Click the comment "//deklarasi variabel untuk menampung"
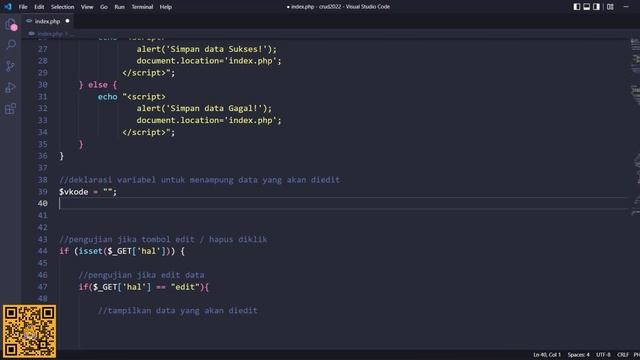This screenshot has width=640, height=360. coord(146,180)
